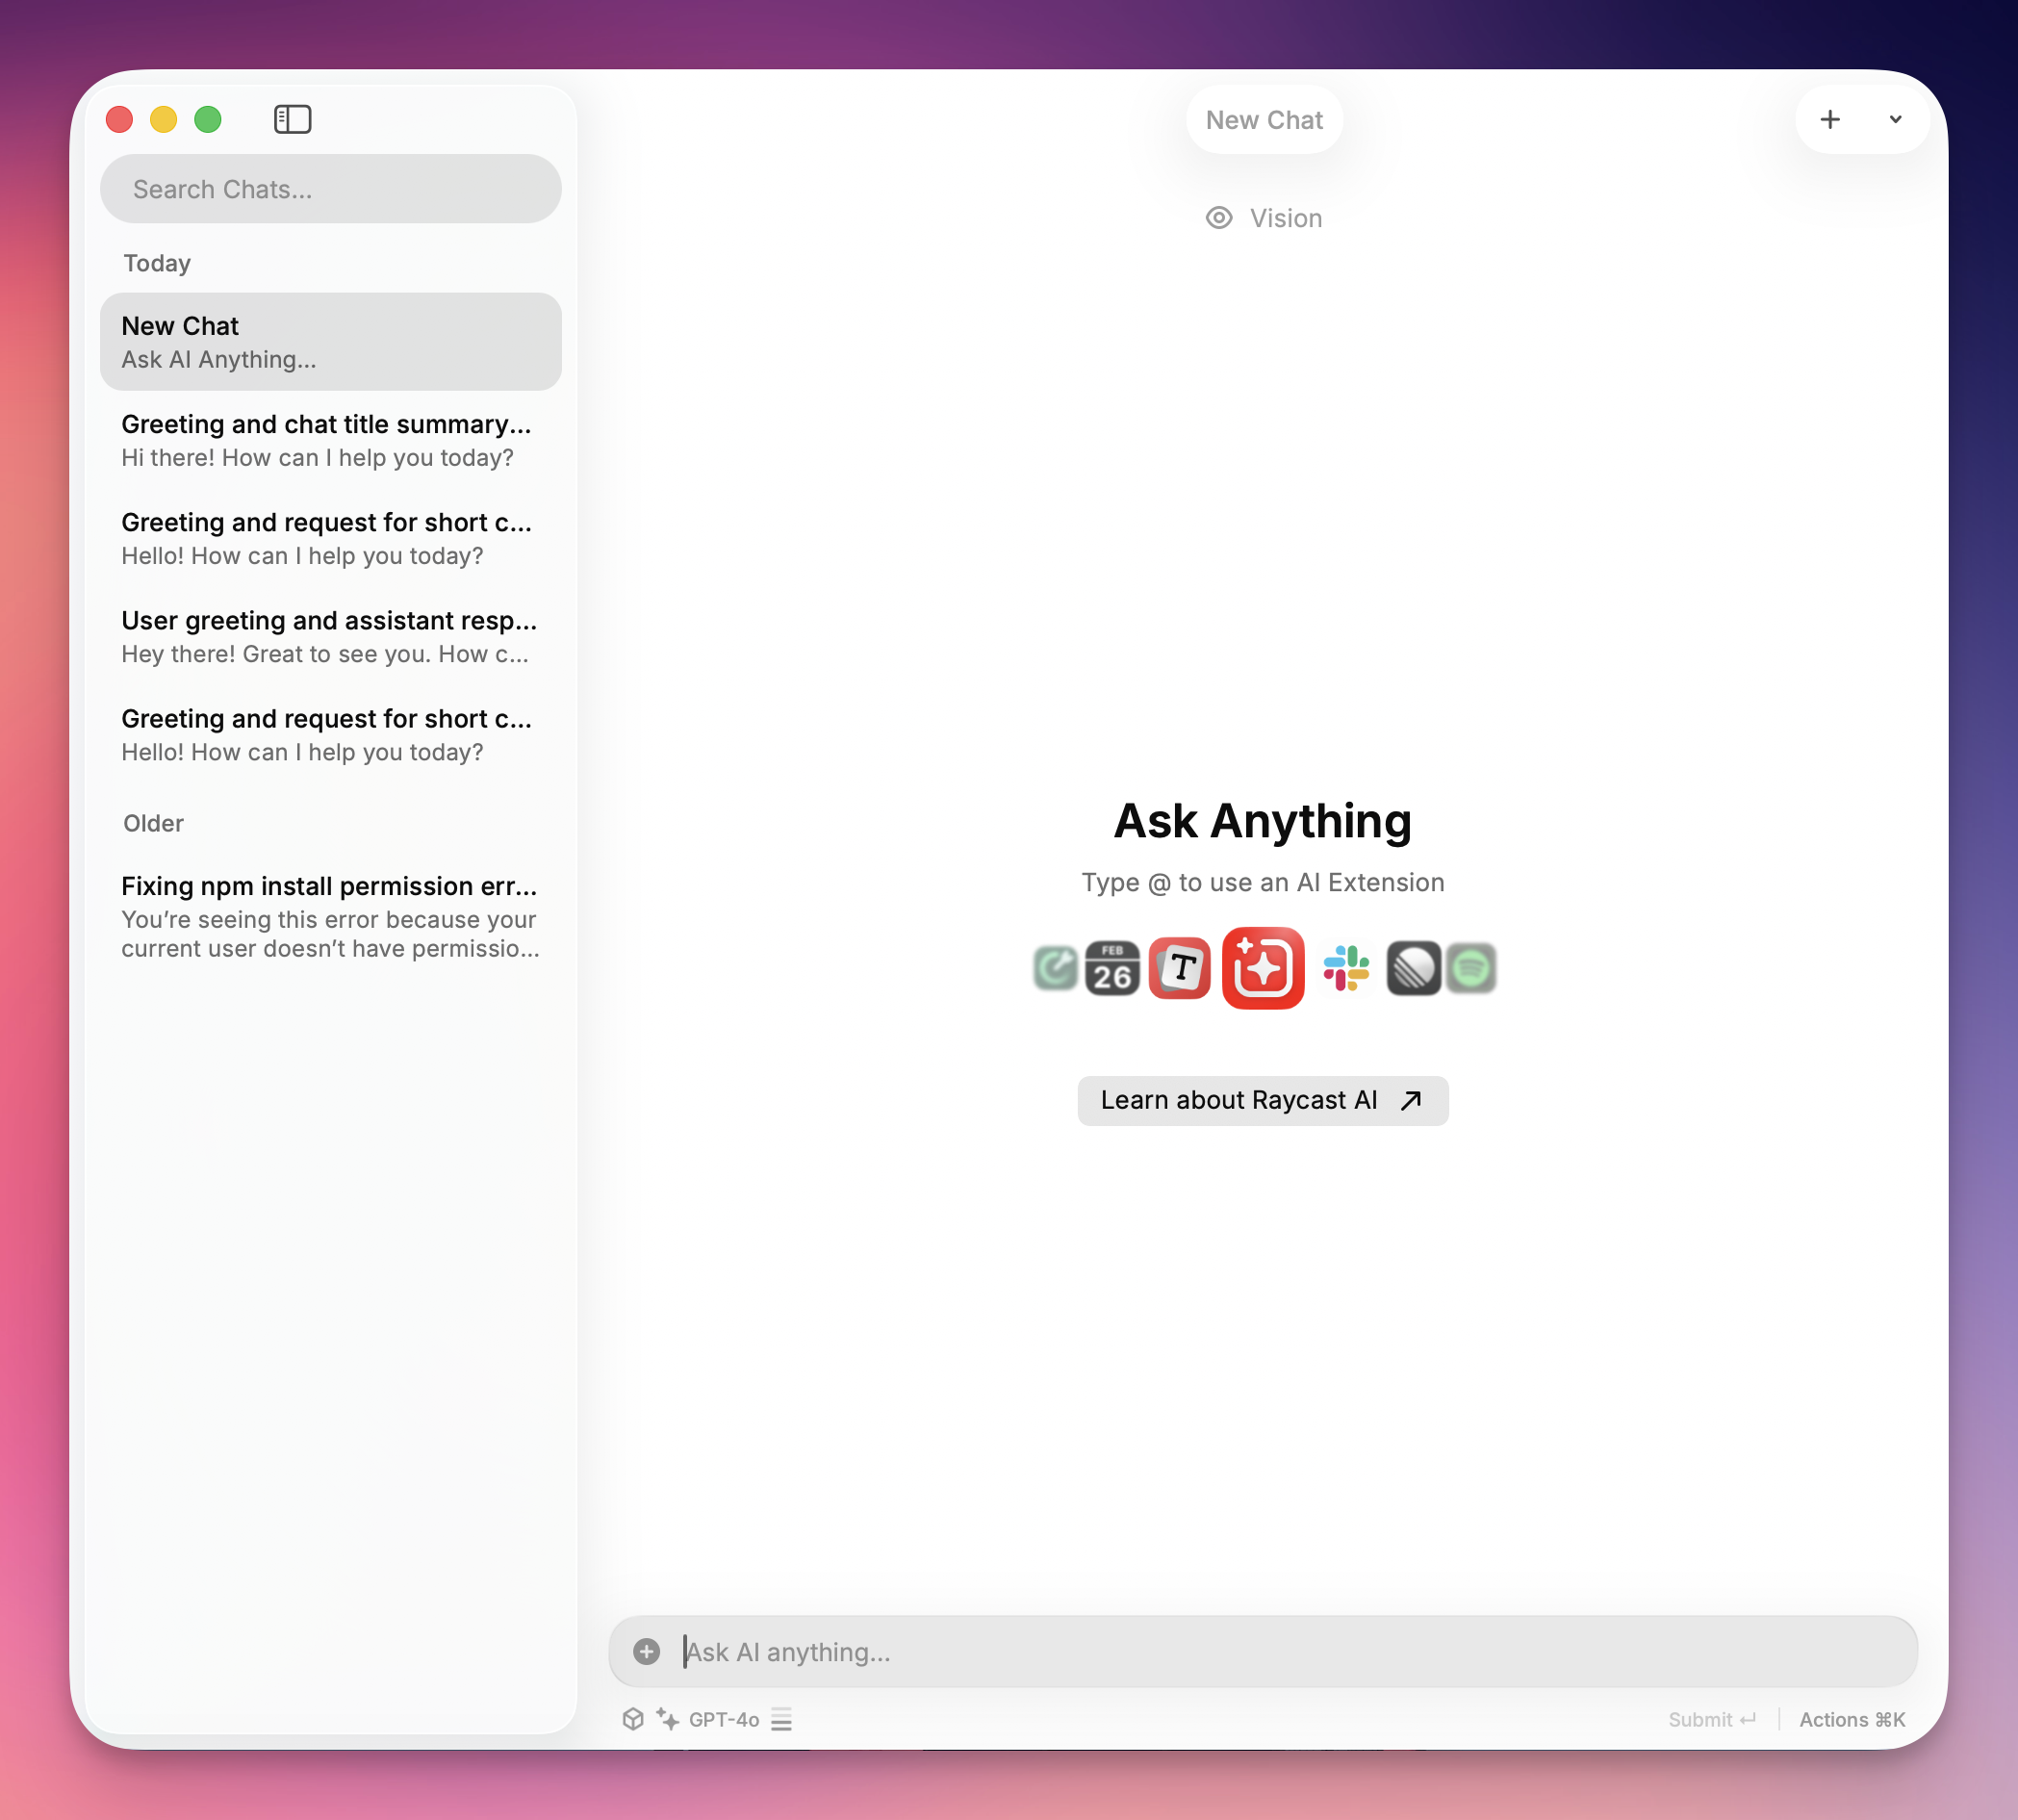The height and width of the screenshot is (1820, 2018).
Task: Click the green maximize window control
Action: [x=208, y=118]
